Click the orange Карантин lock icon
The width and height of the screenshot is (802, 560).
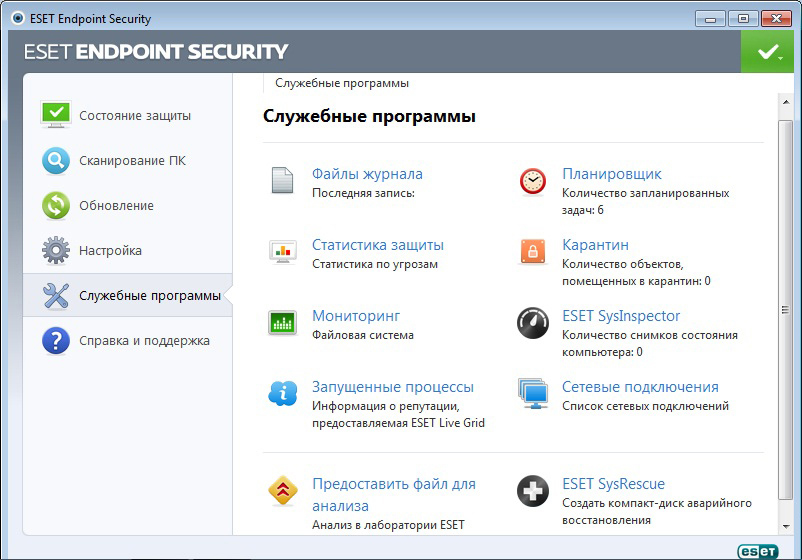[x=533, y=251]
